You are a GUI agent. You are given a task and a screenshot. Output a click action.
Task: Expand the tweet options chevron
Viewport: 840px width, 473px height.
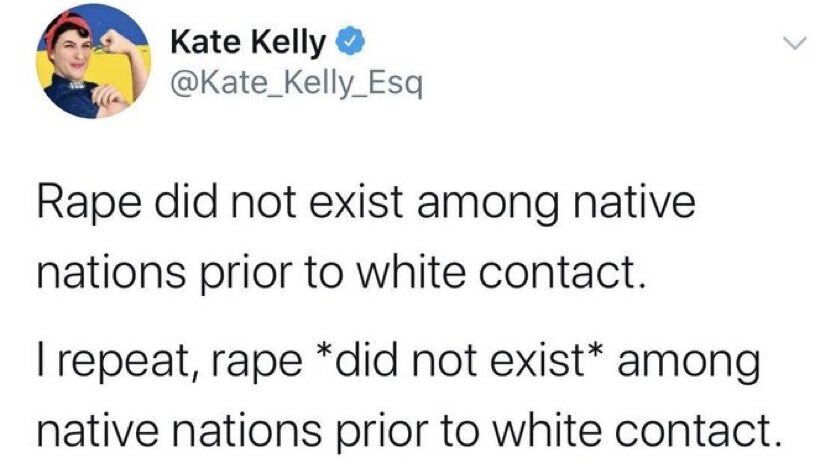pos(793,43)
